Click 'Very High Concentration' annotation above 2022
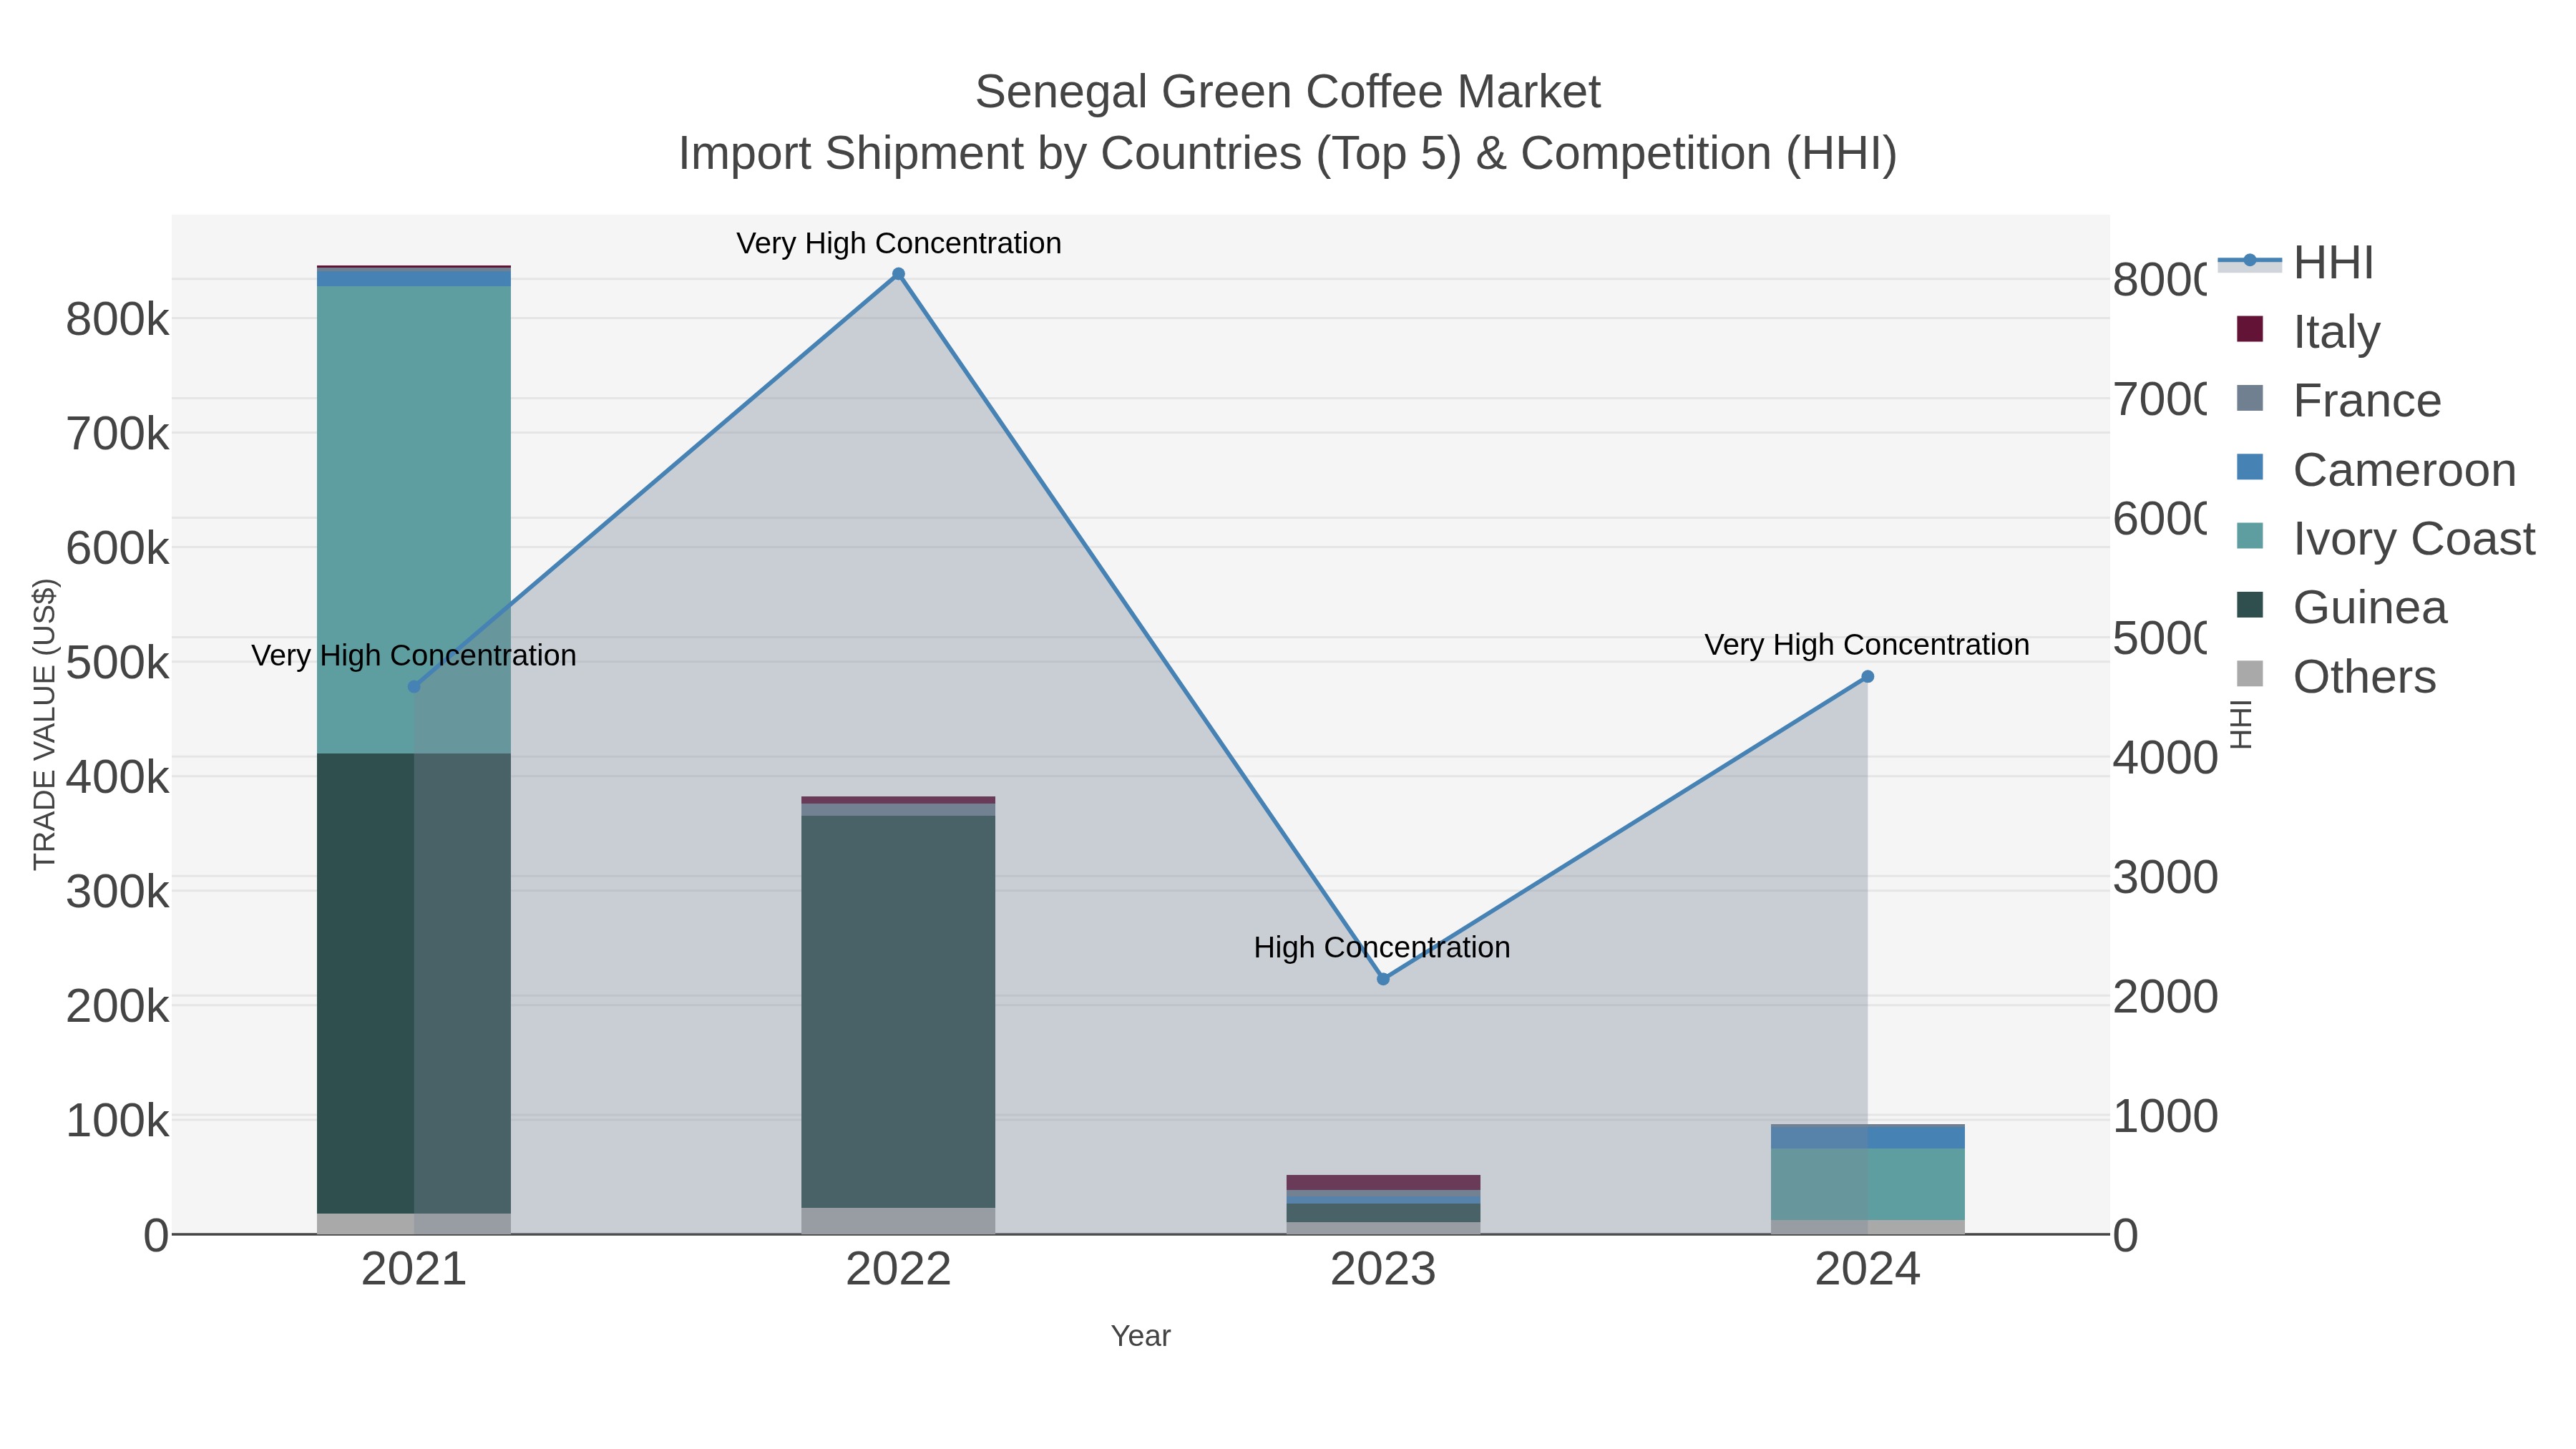 899,243
